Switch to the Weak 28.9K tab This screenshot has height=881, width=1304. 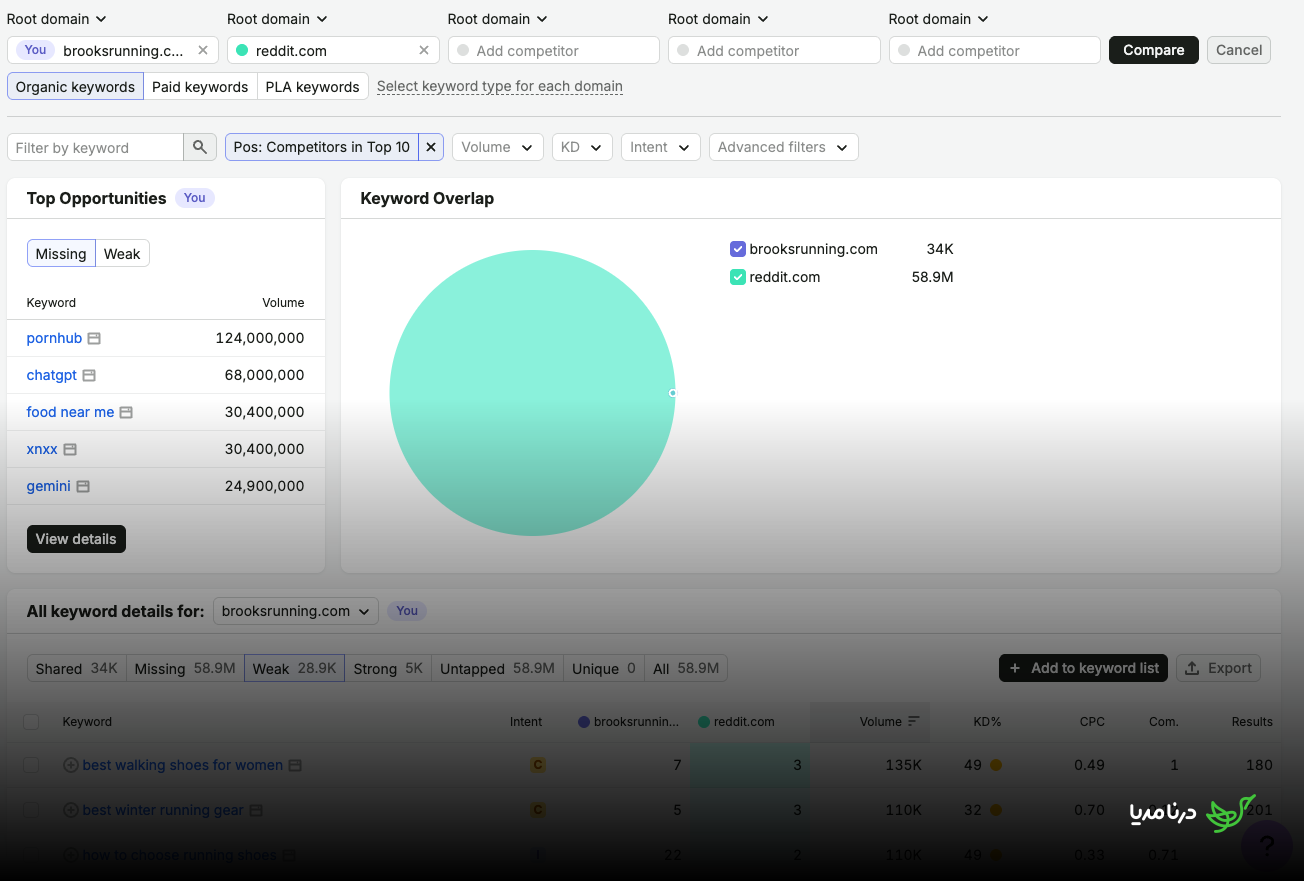point(295,669)
